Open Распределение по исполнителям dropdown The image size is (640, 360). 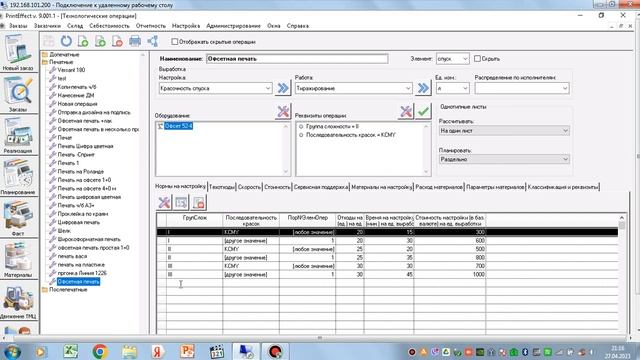[x=522, y=88]
